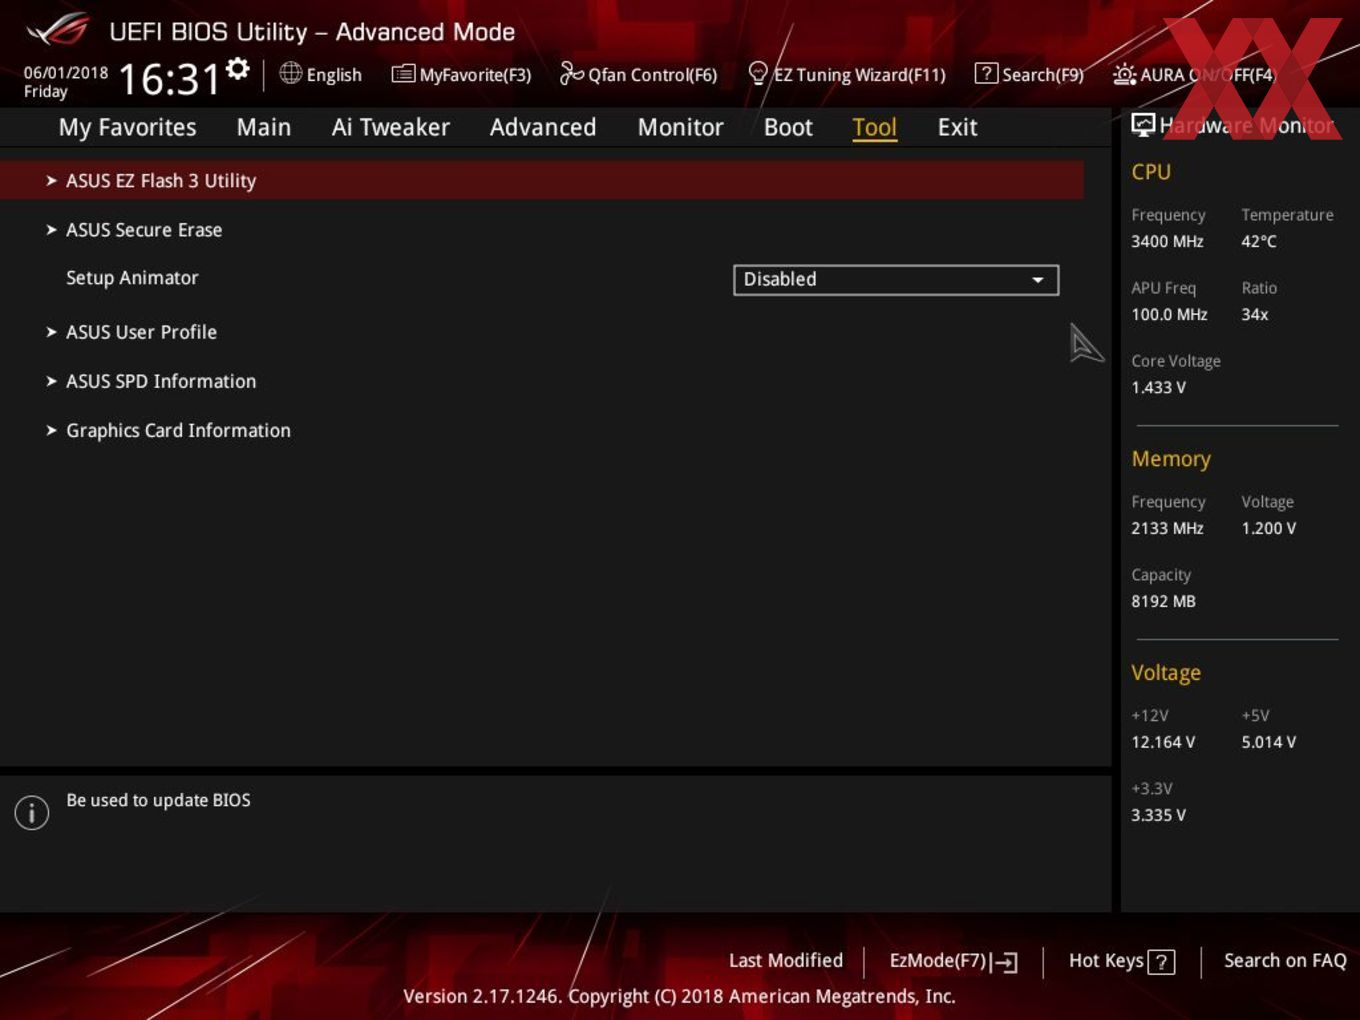1360x1020 pixels.
Task: Click the EZ Tuning Wizard bulb icon
Action: coord(758,73)
